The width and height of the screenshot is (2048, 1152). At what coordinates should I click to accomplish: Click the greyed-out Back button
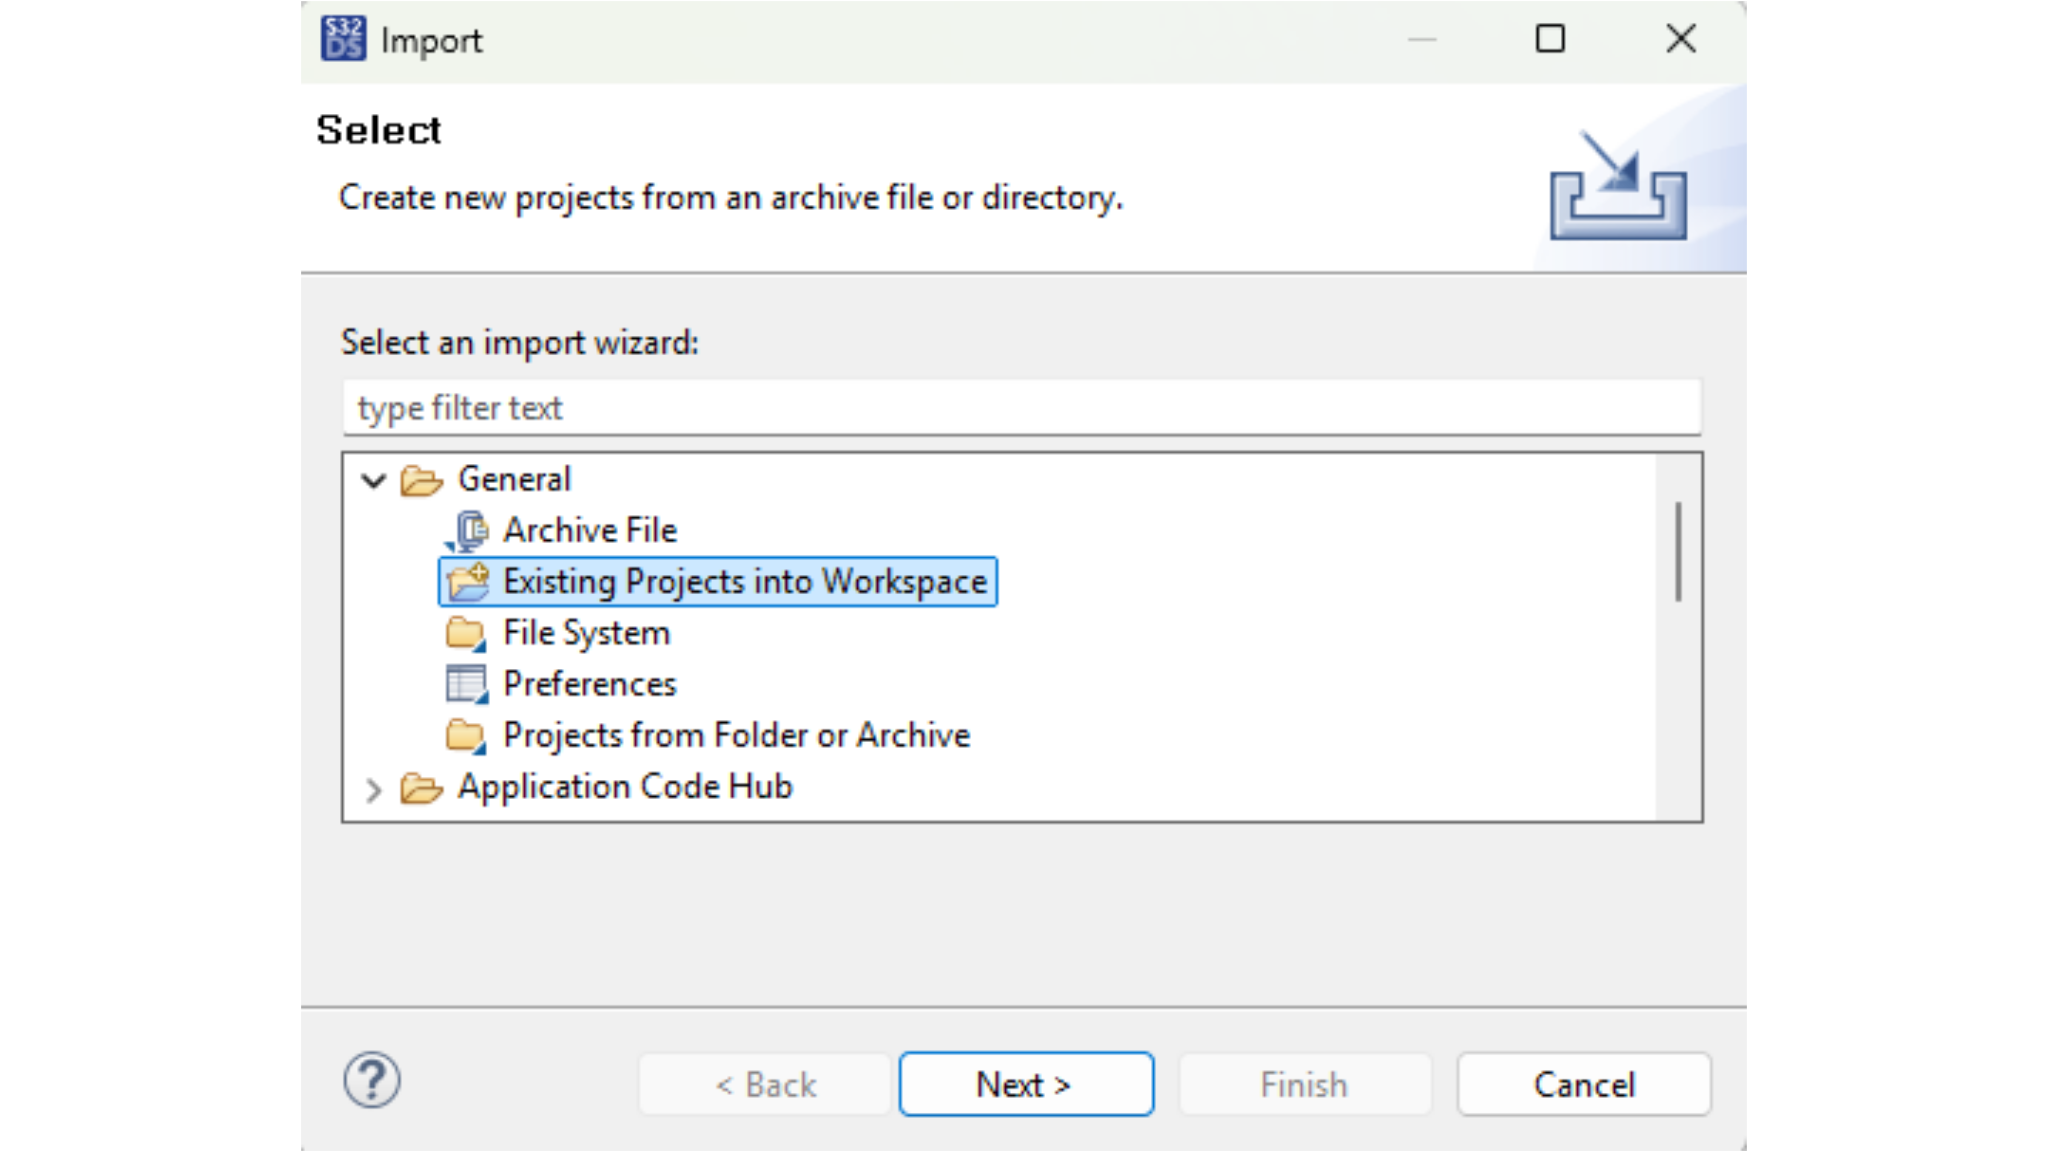point(765,1084)
